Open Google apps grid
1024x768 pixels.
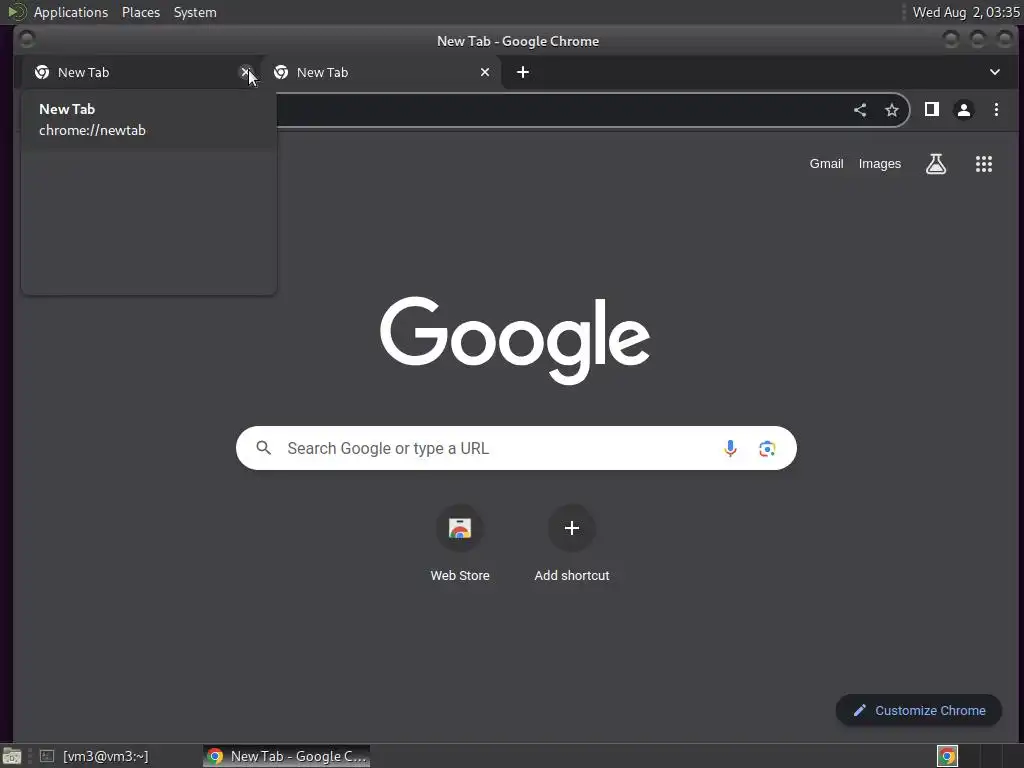coord(984,164)
